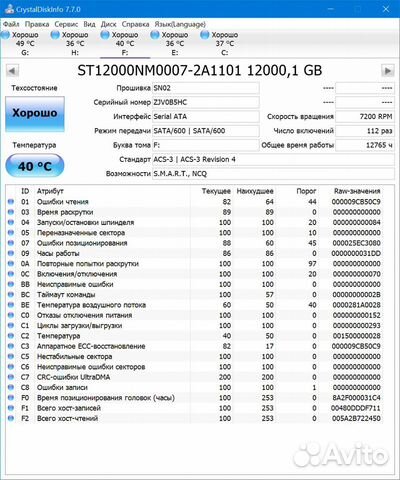Open the Сервис menu
Screen dimensions: 400x480
(66, 24)
